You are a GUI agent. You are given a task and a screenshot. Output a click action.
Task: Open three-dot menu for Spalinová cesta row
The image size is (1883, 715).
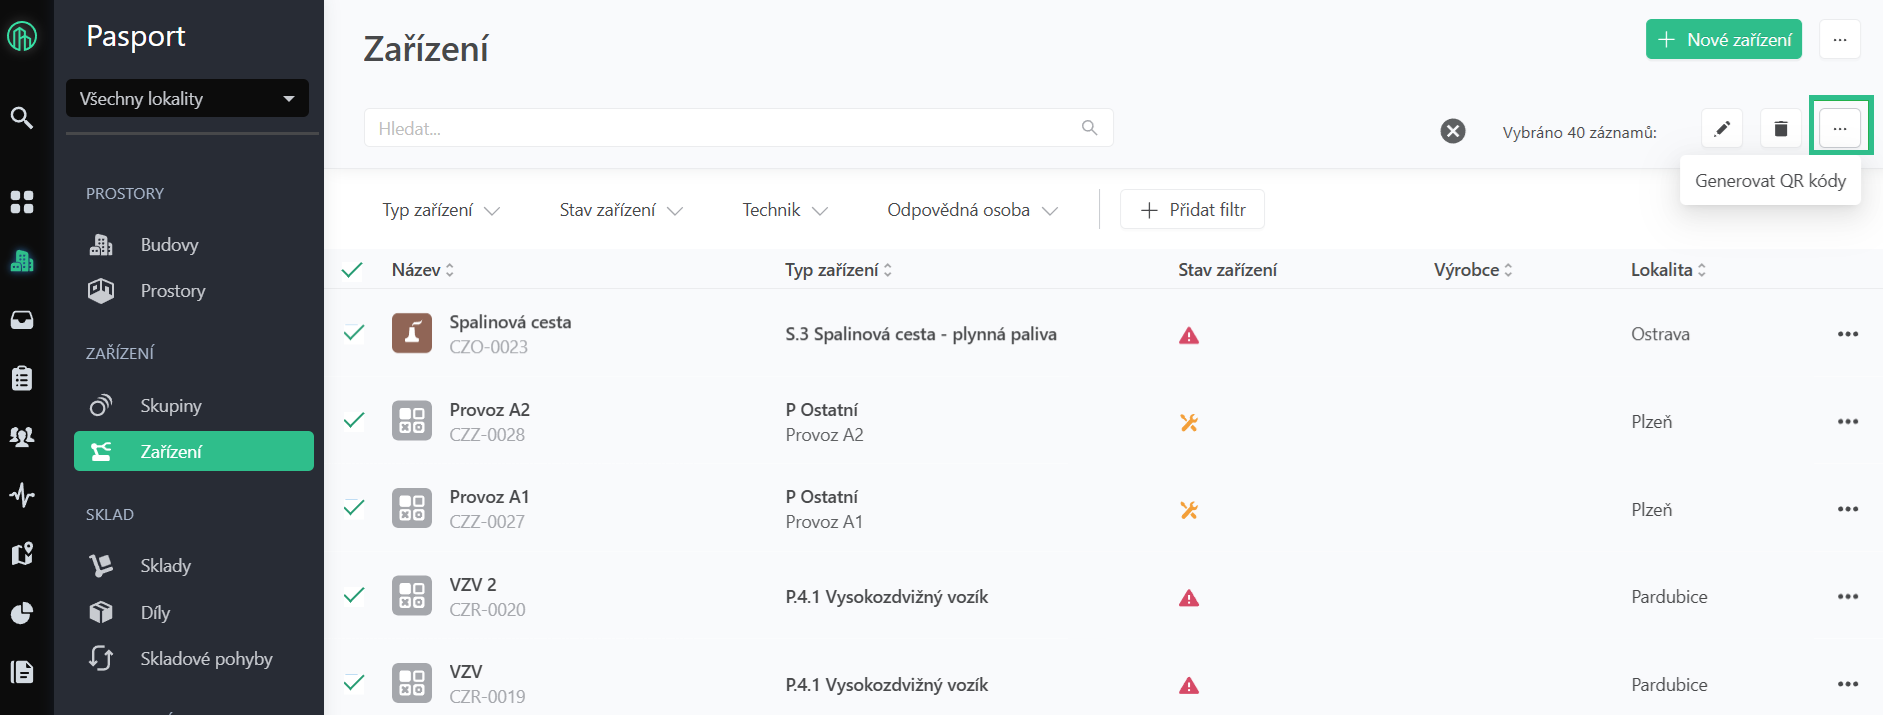point(1847,334)
